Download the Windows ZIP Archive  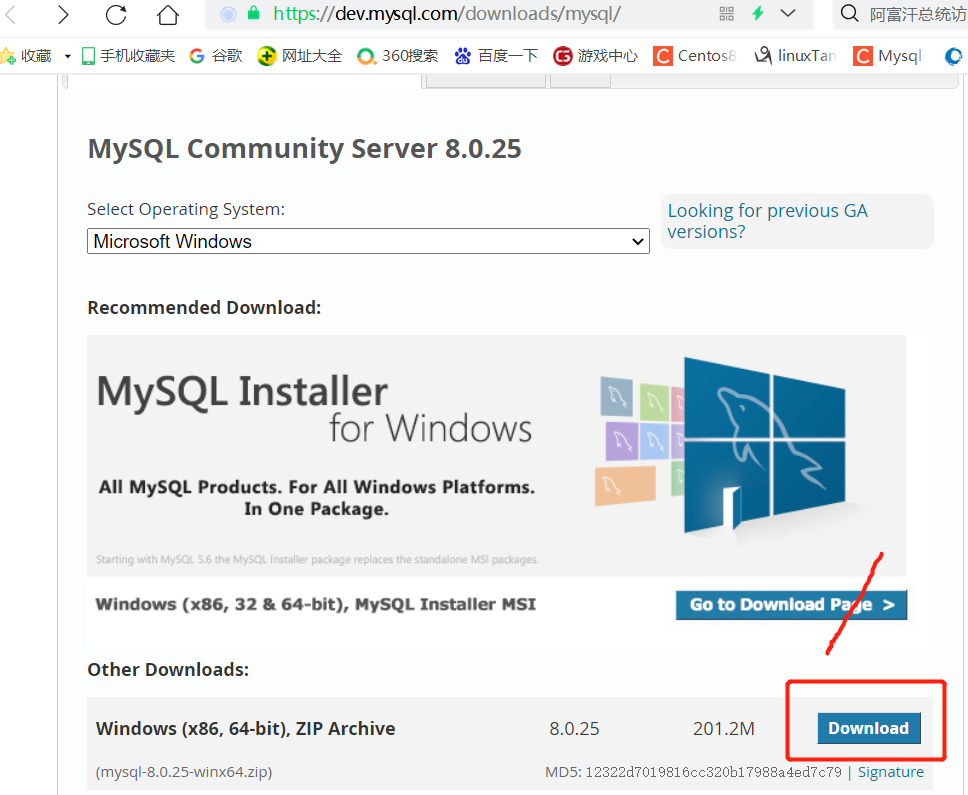(x=869, y=728)
